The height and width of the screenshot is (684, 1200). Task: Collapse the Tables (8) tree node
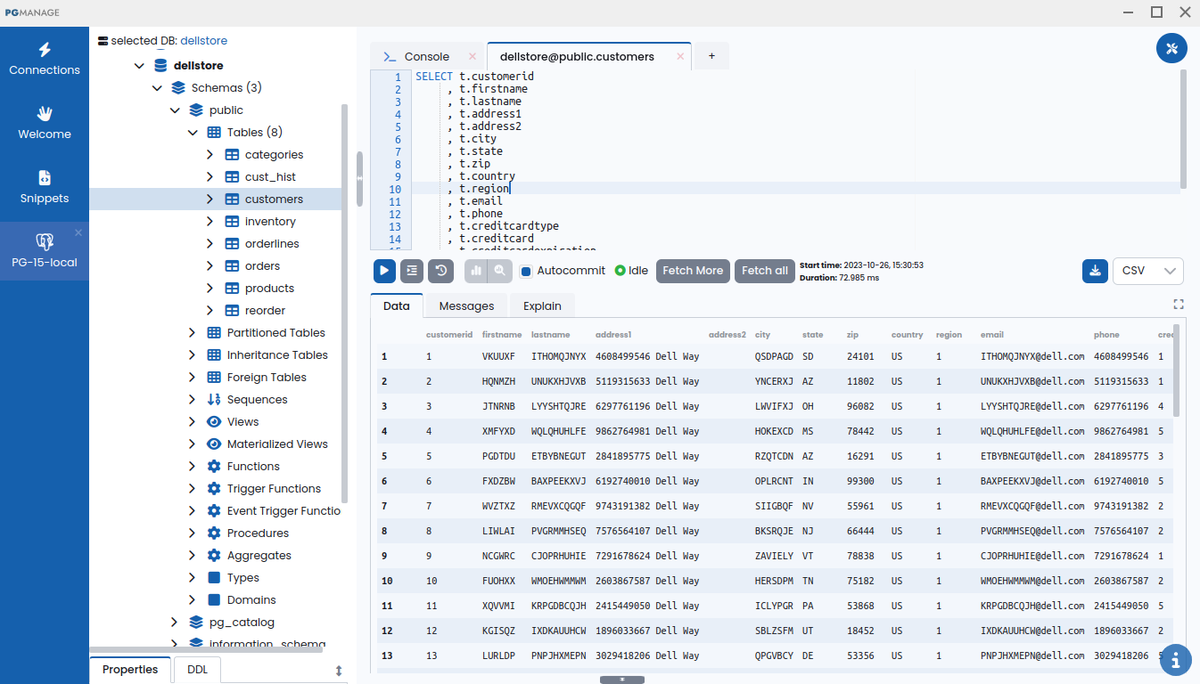pyautogui.click(x=192, y=132)
